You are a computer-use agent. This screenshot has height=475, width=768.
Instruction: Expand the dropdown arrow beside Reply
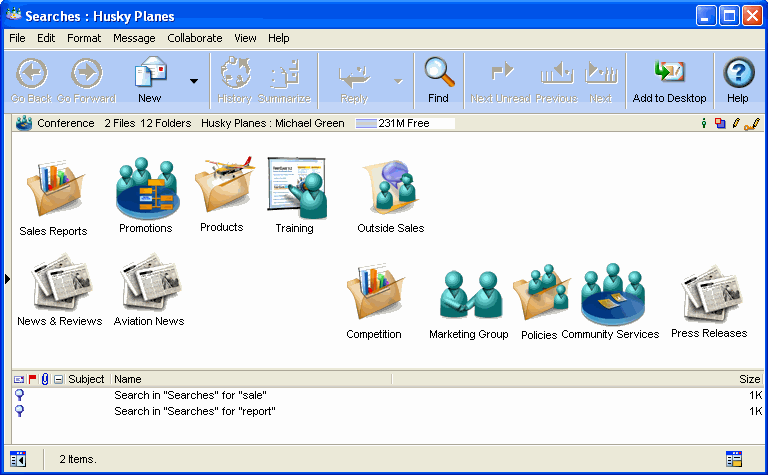click(398, 81)
